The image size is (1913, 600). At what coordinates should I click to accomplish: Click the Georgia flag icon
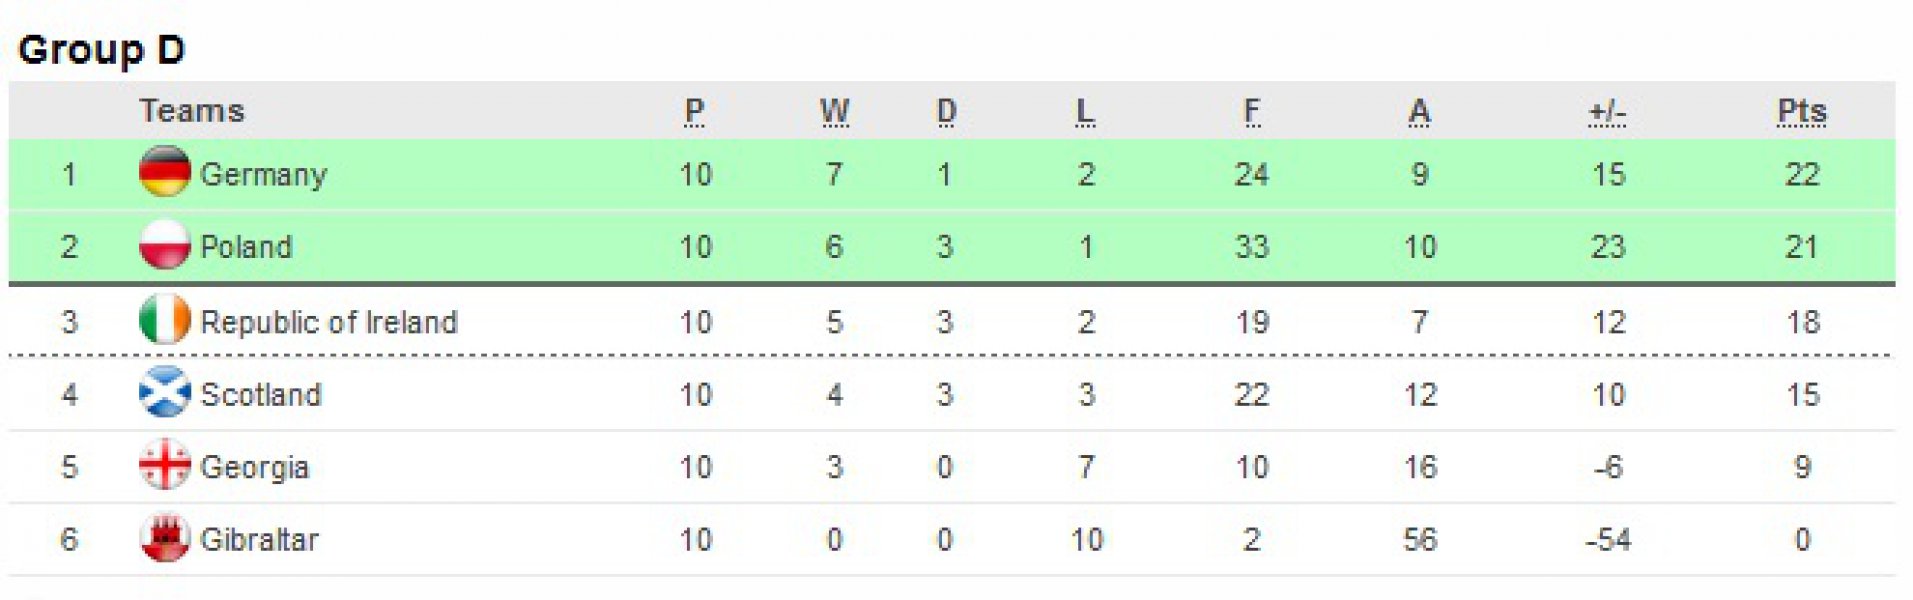[x=165, y=466]
